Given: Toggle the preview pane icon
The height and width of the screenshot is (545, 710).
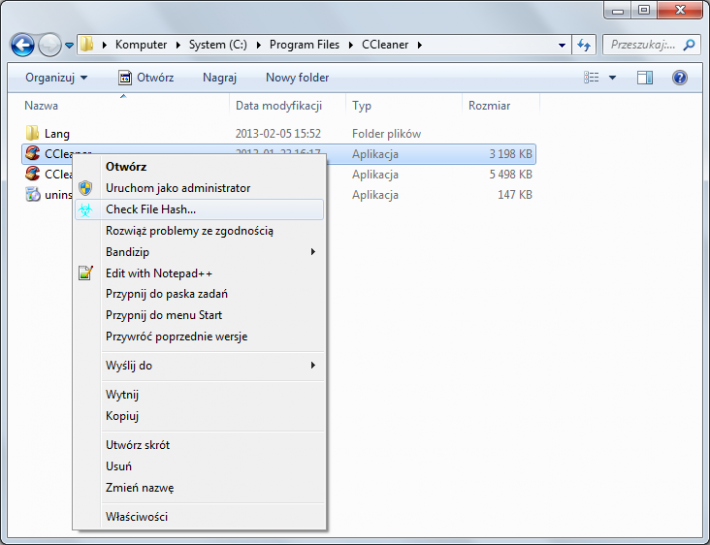Looking at the screenshot, I should click(645, 78).
